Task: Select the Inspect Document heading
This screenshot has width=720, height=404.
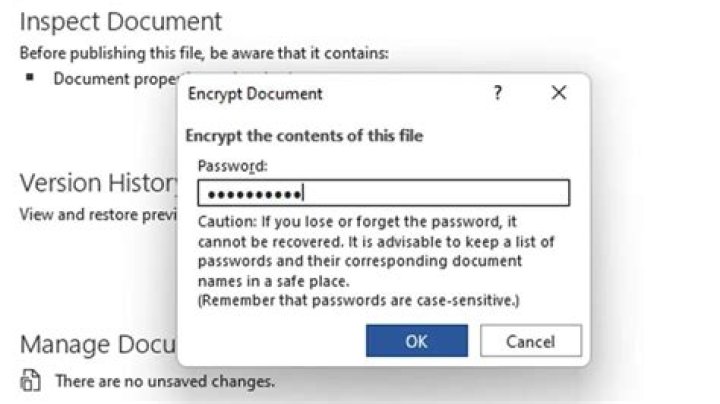Action: 120,20
